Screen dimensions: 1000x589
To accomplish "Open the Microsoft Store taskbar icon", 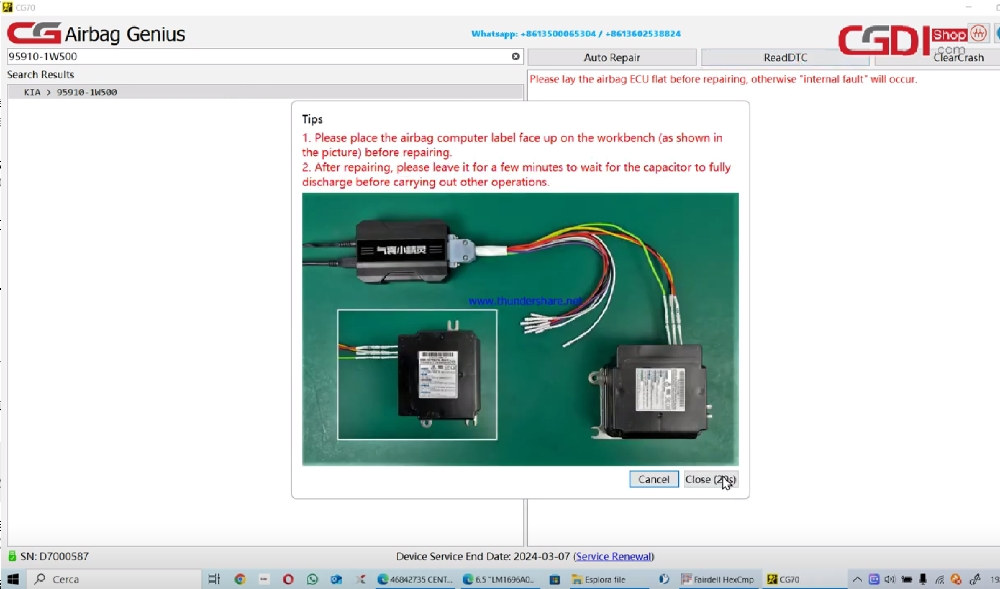I will pos(555,579).
